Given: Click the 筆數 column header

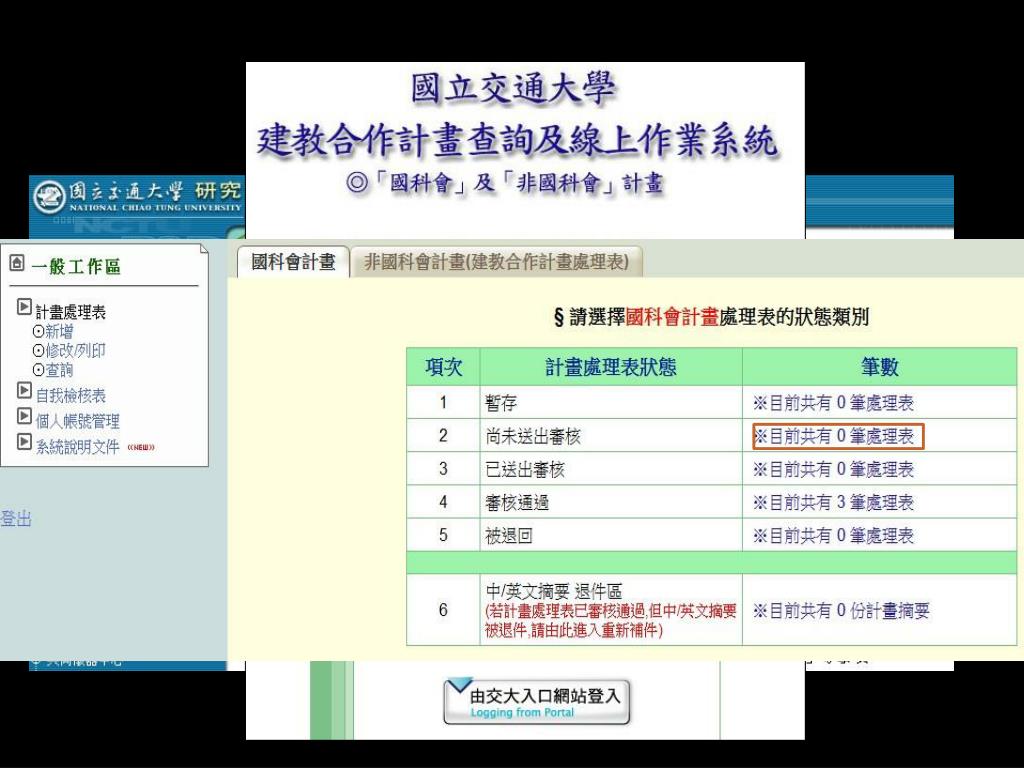Looking at the screenshot, I should click(x=879, y=367).
